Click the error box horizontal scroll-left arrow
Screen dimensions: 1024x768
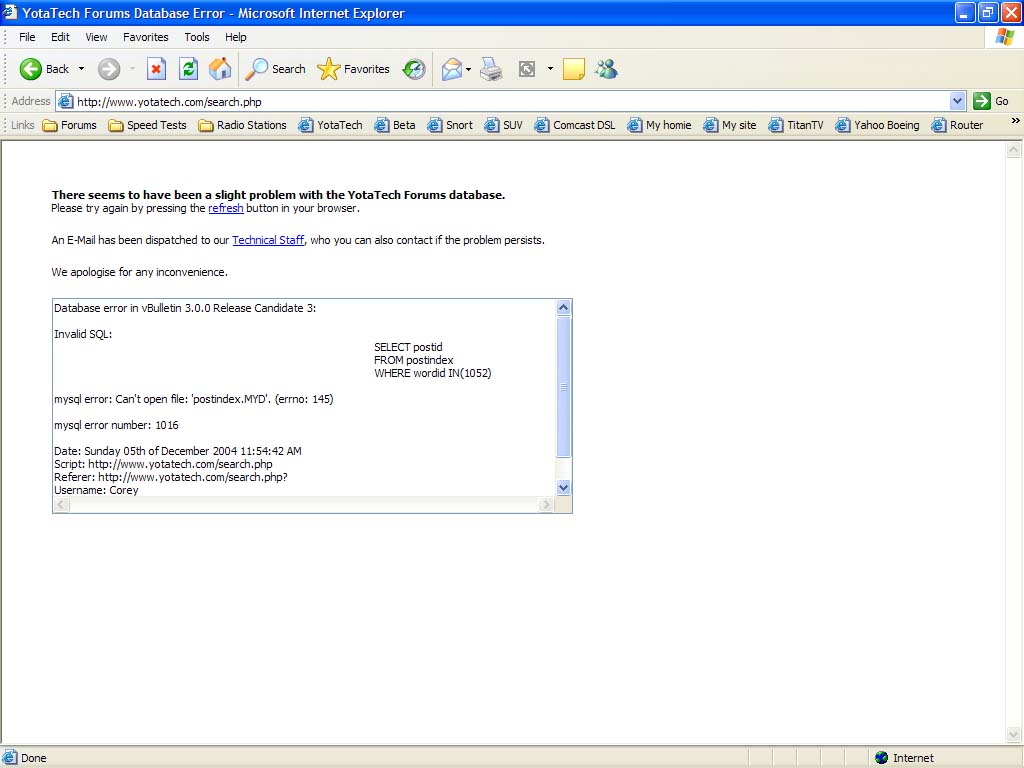61,504
